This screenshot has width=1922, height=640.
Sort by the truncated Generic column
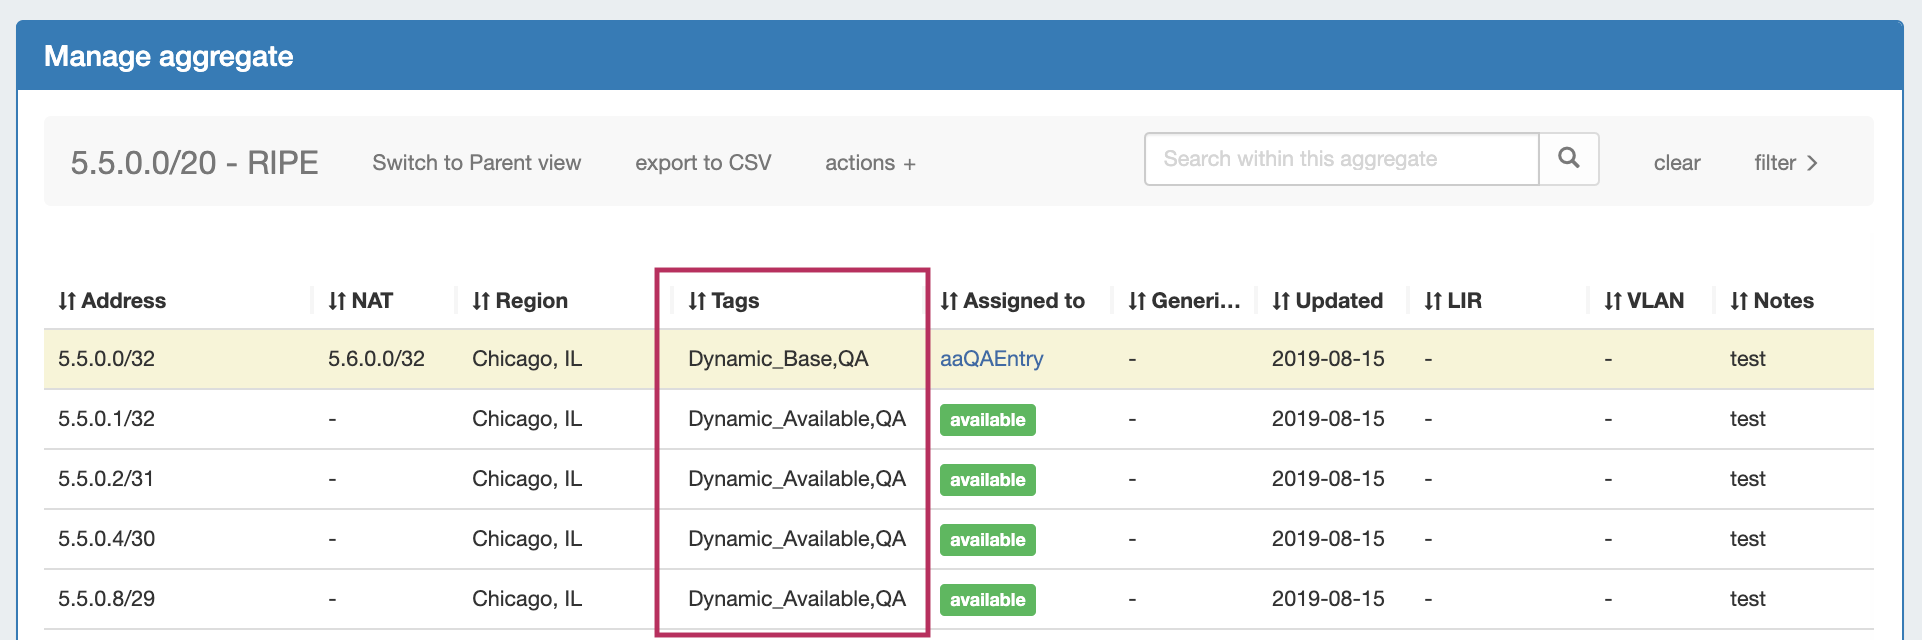coord(1184,301)
